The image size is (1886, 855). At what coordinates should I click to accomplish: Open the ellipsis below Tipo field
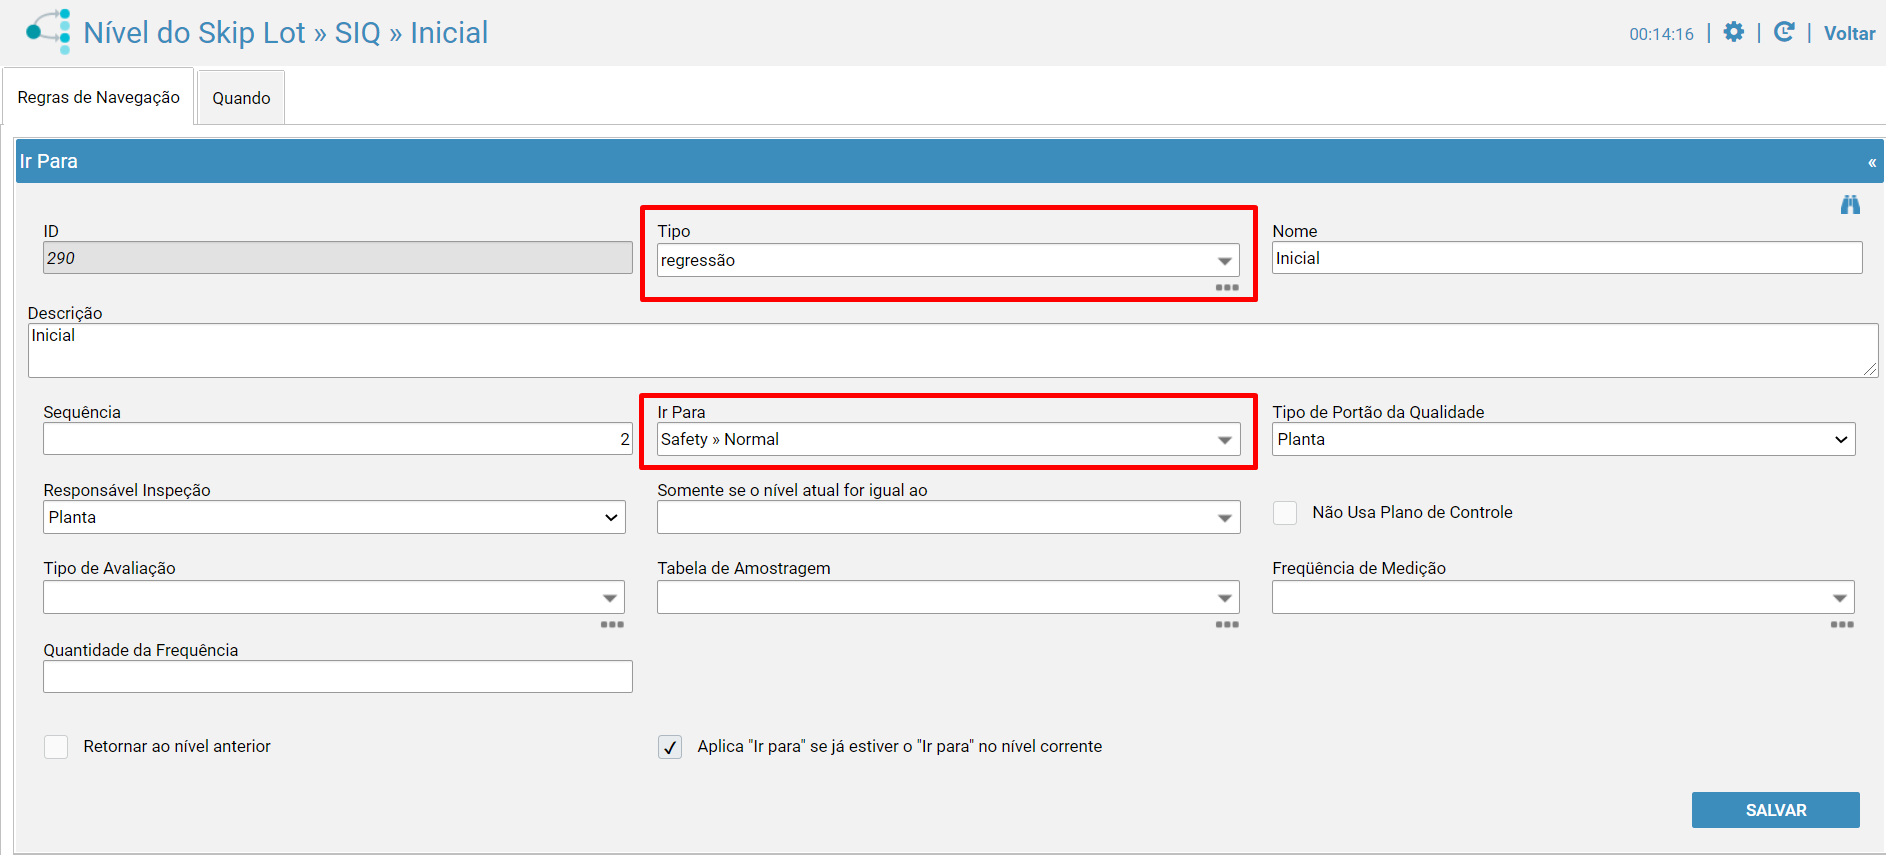pos(1227,288)
